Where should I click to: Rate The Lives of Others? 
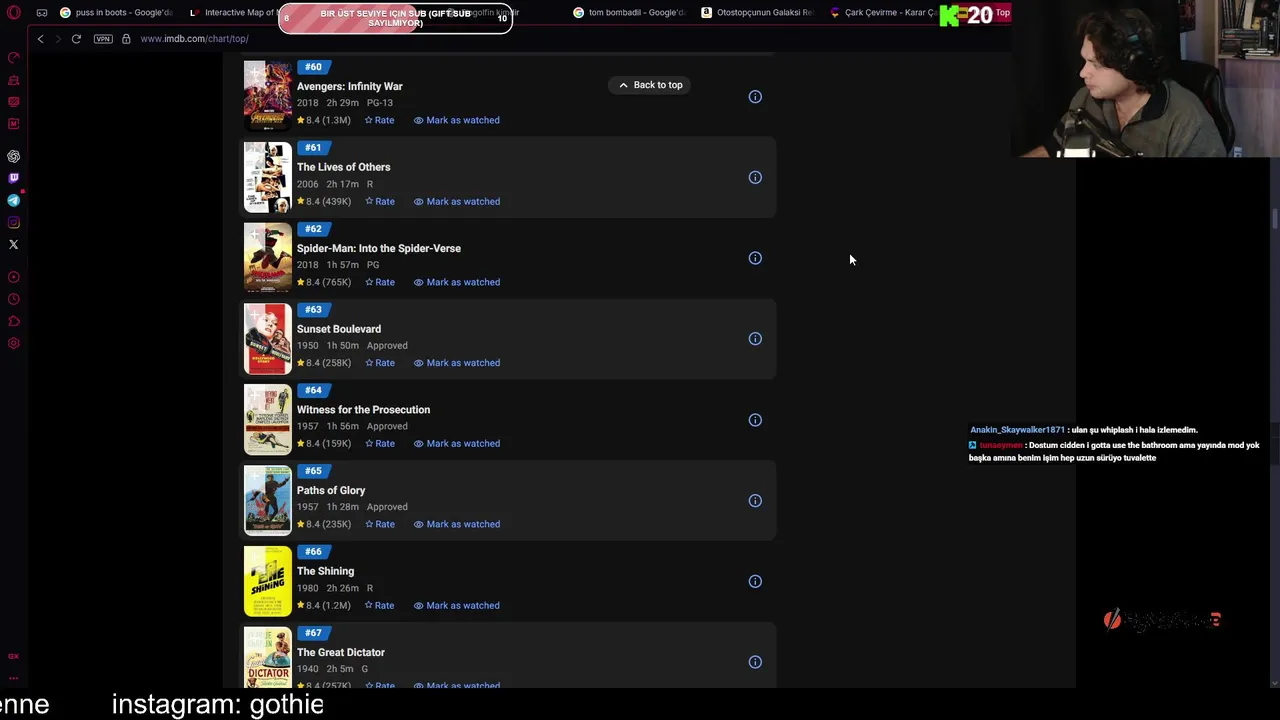point(379,201)
